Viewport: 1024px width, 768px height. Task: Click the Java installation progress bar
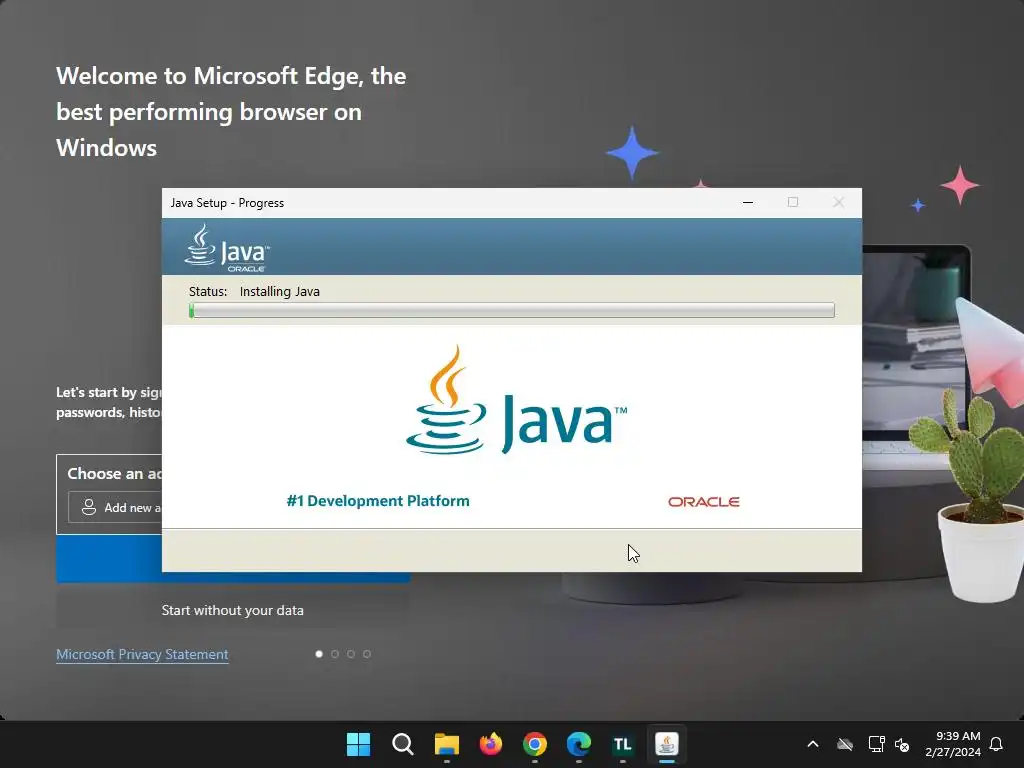(x=512, y=310)
